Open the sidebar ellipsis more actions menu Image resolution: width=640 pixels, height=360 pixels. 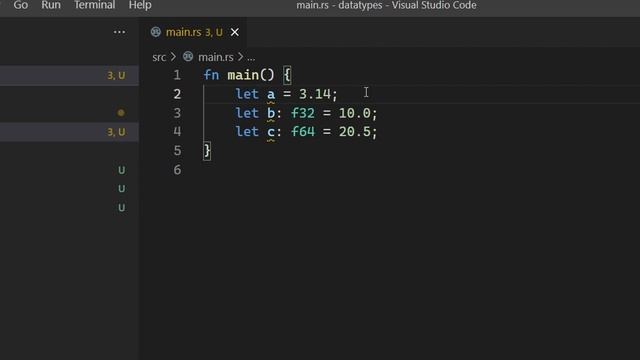click(x=120, y=32)
